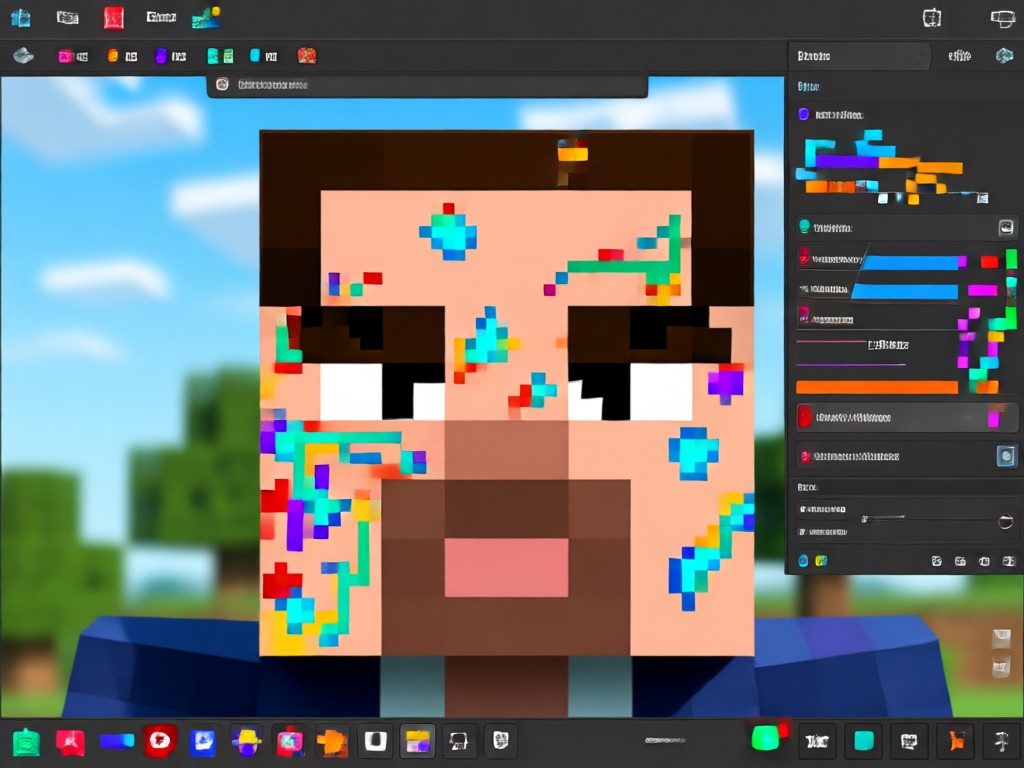Click the first grey icon at panel bottom-right
The width and height of the screenshot is (1024, 768).
click(936, 561)
